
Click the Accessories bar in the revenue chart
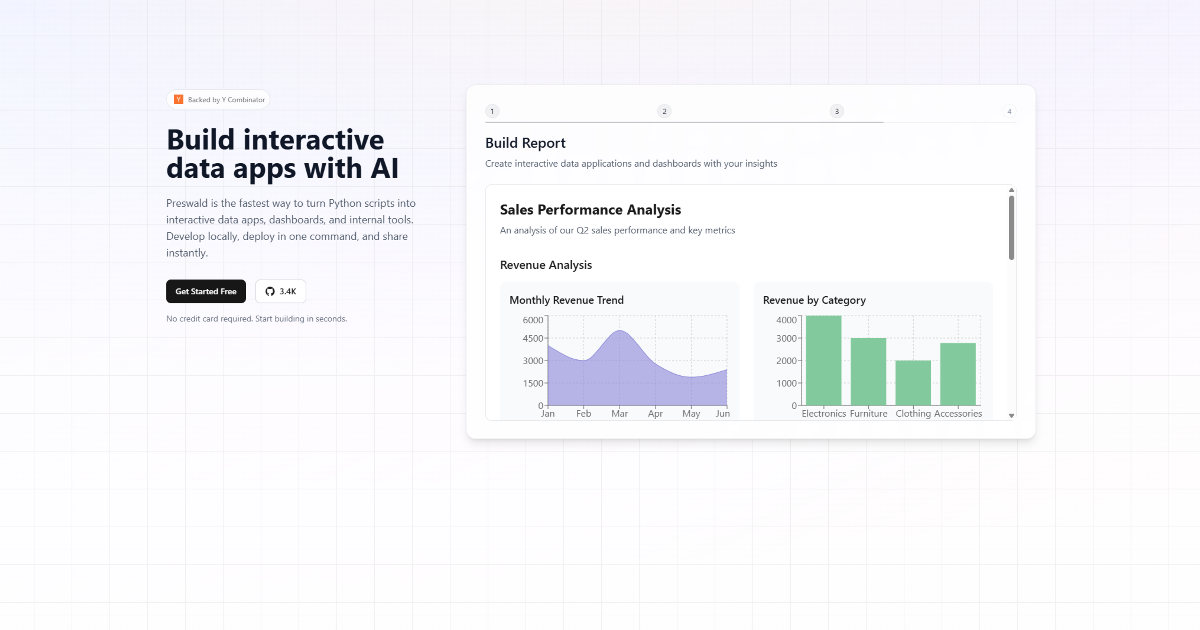click(958, 374)
